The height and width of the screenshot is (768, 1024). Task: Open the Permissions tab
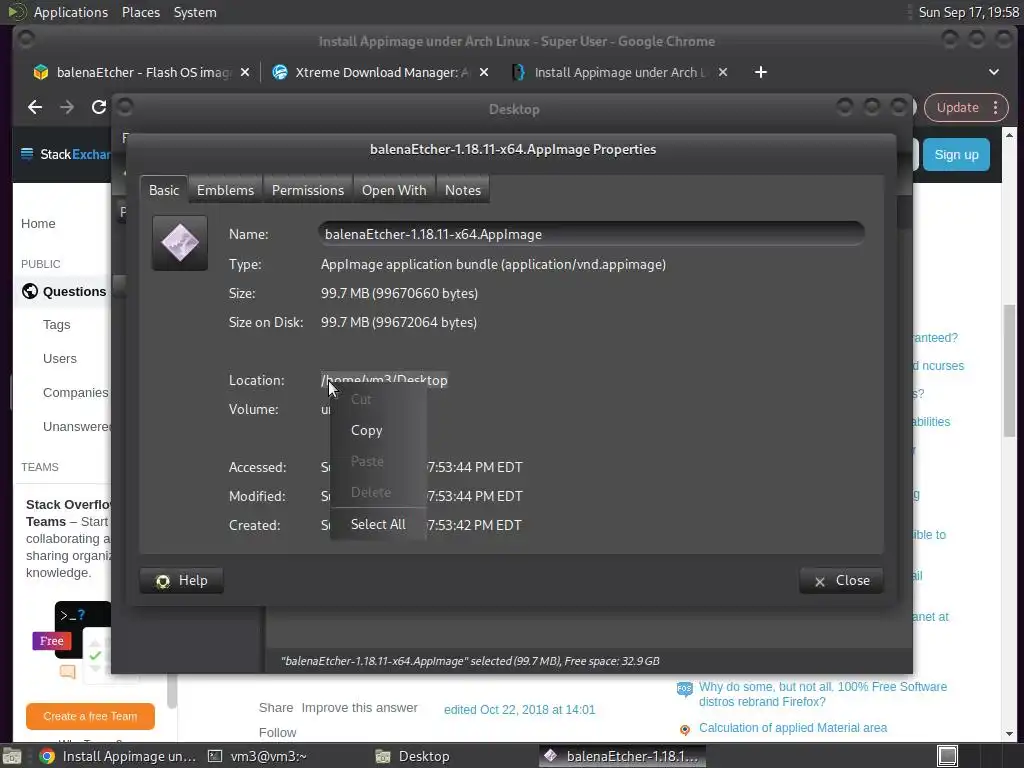pos(308,190)
